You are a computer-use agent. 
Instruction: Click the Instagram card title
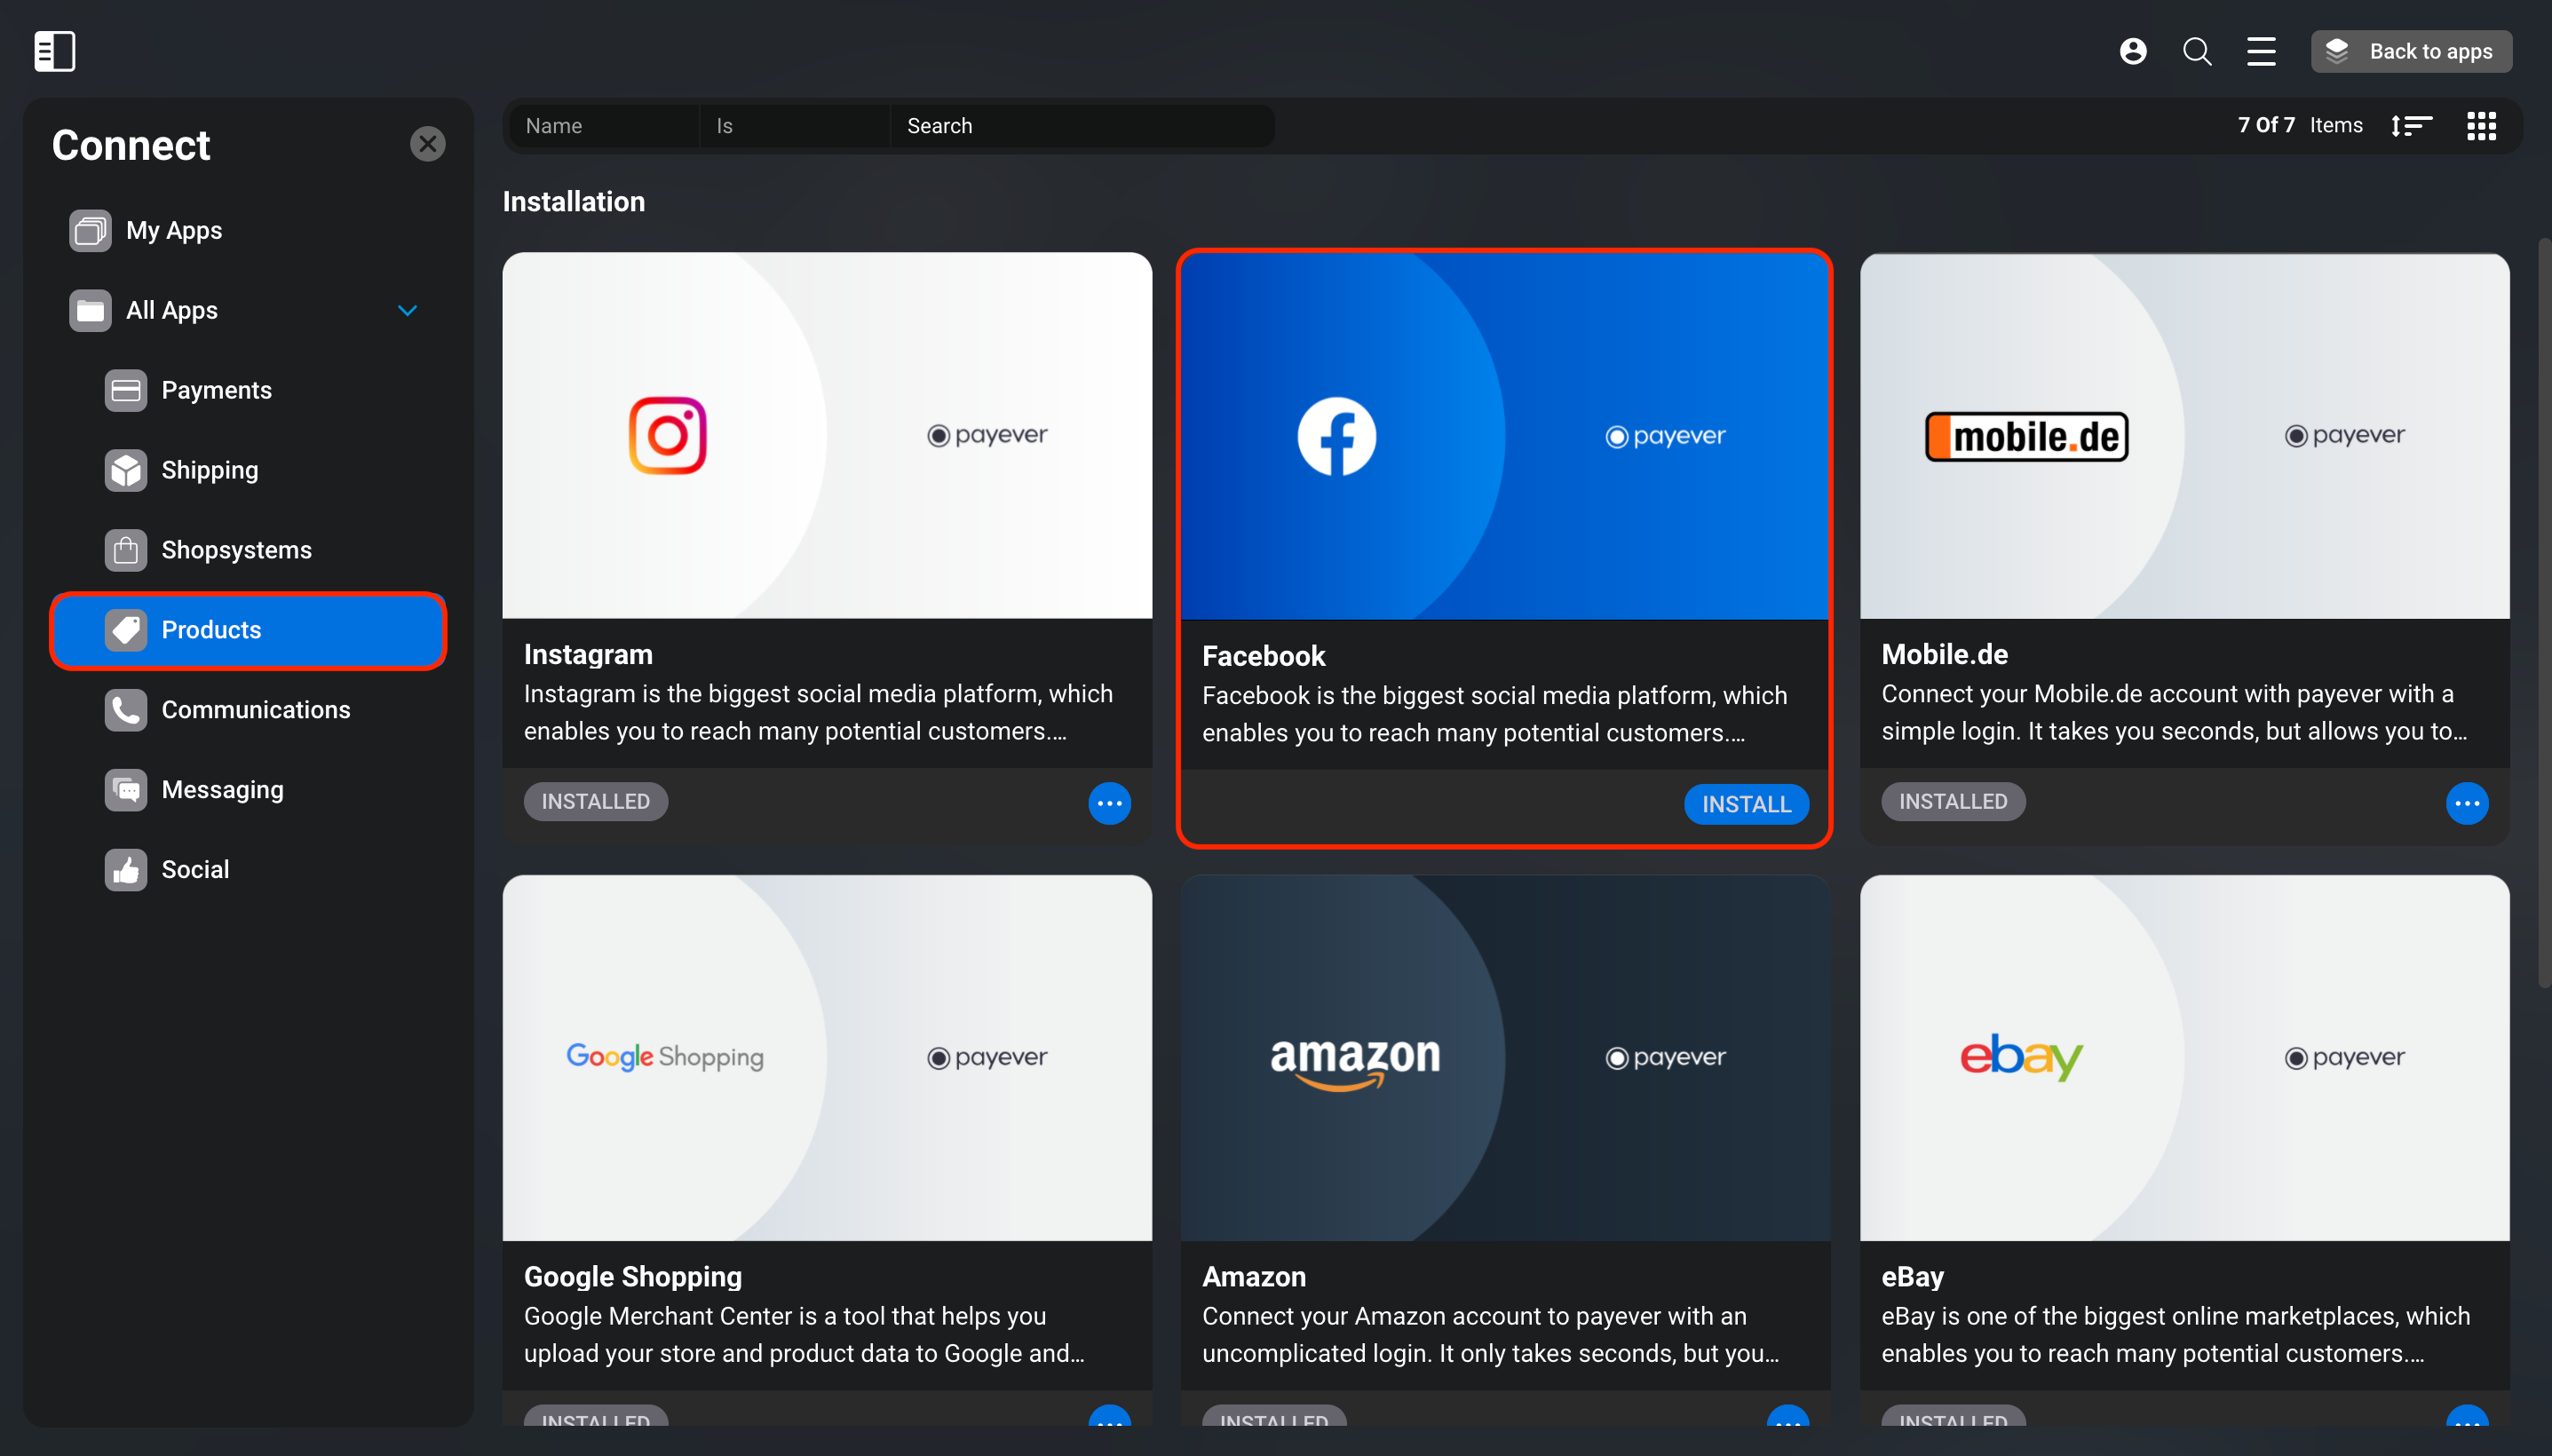pyautogui.click(x=588, y=654)
